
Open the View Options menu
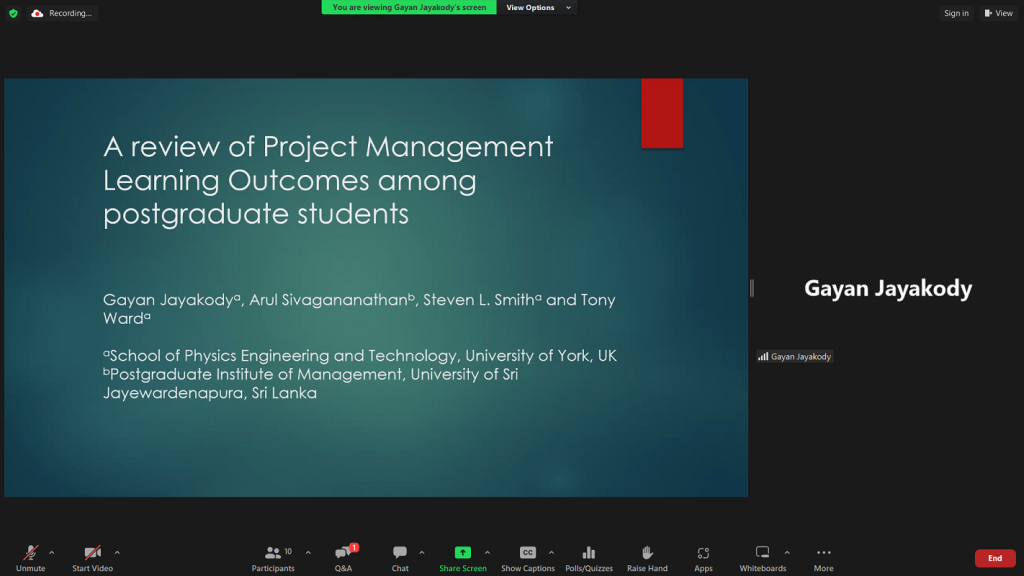click(538, 8)
